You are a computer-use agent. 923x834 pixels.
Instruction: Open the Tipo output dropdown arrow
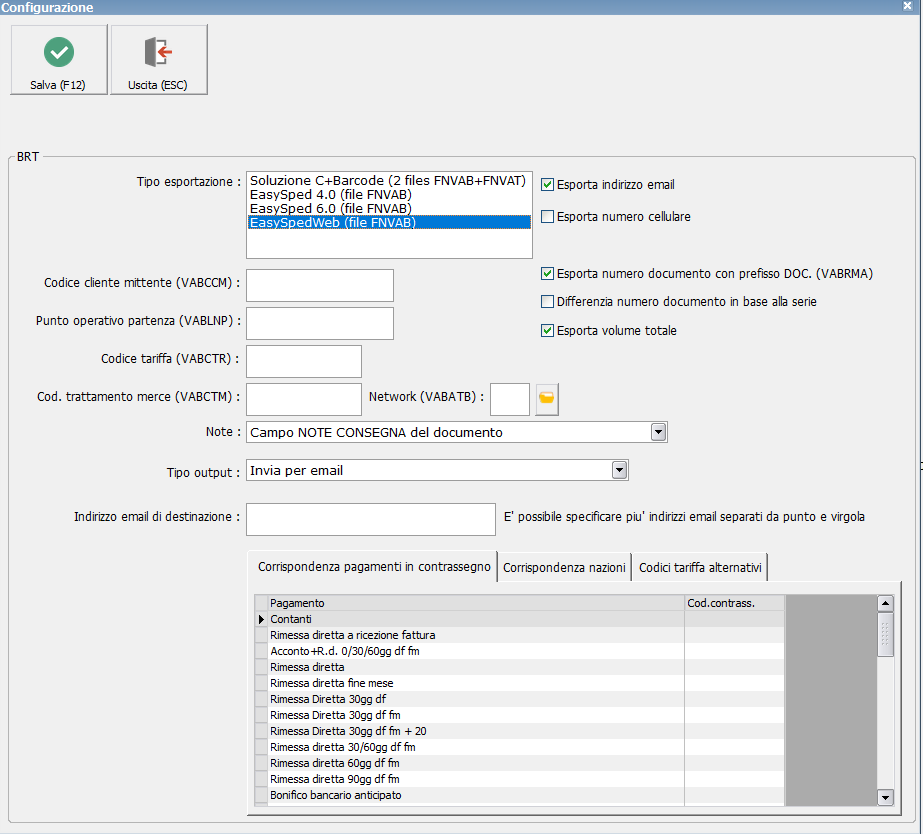(x=619, y=470)
